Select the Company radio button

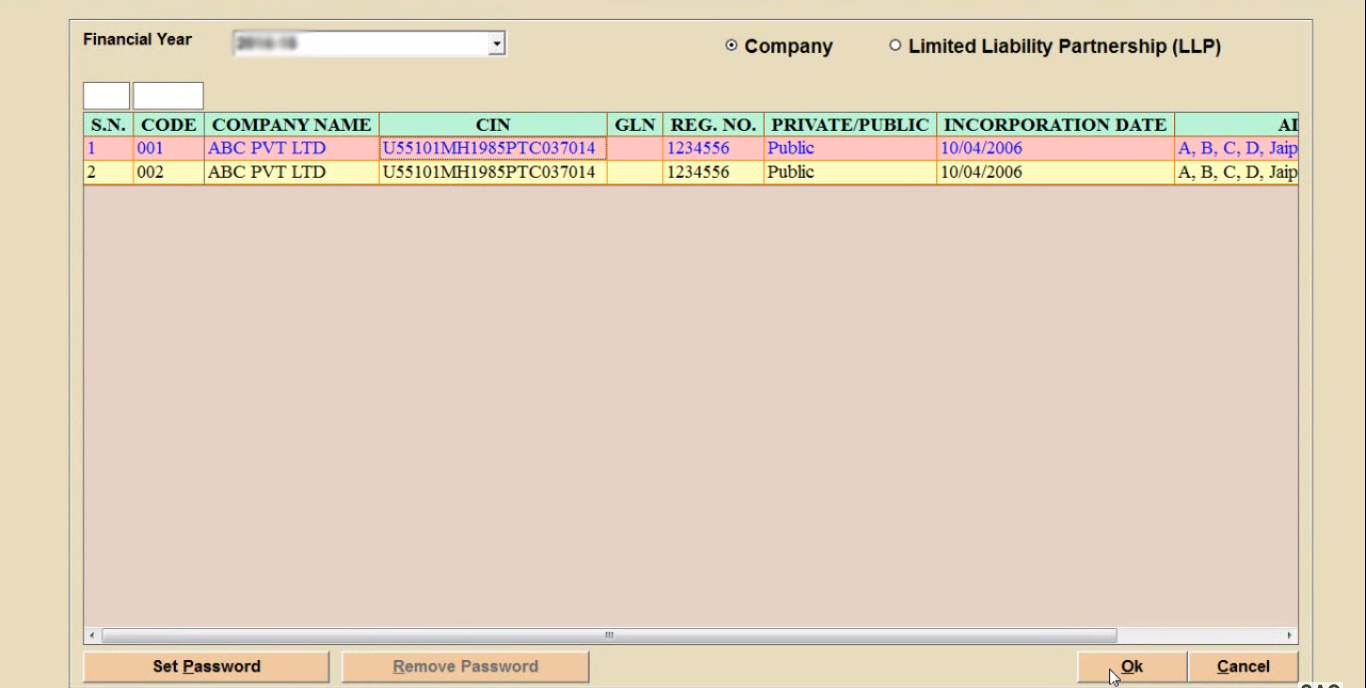click(732, 46)
